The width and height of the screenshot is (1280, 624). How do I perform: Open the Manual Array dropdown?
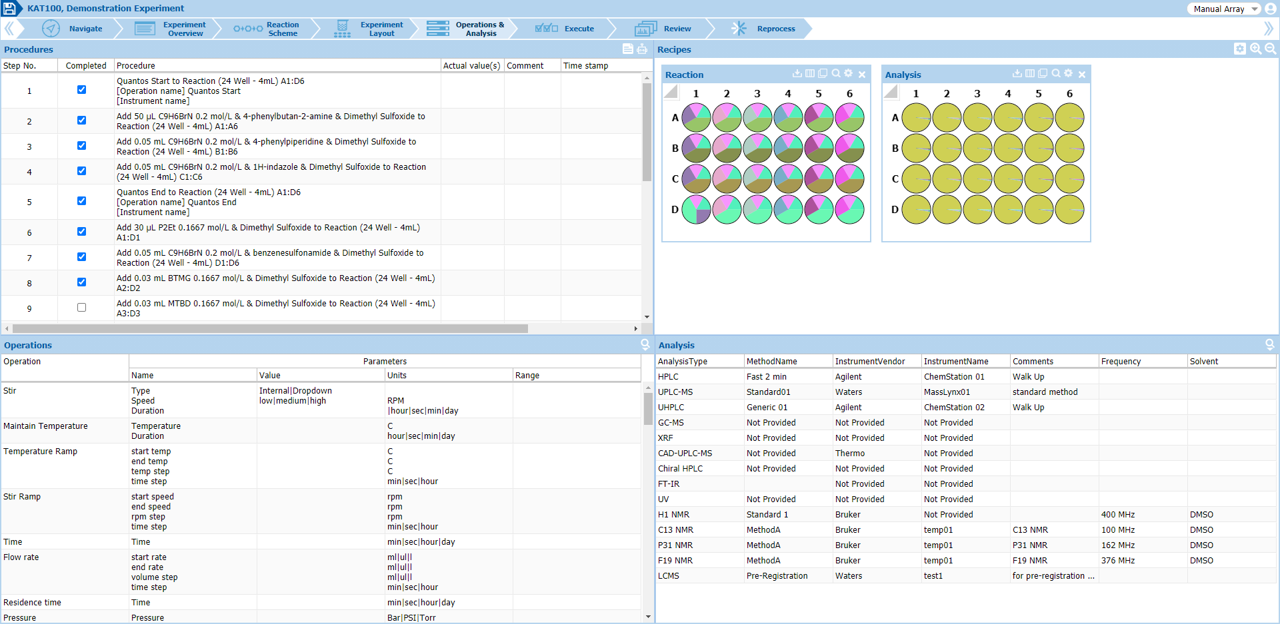click(x=1224, y=9)
